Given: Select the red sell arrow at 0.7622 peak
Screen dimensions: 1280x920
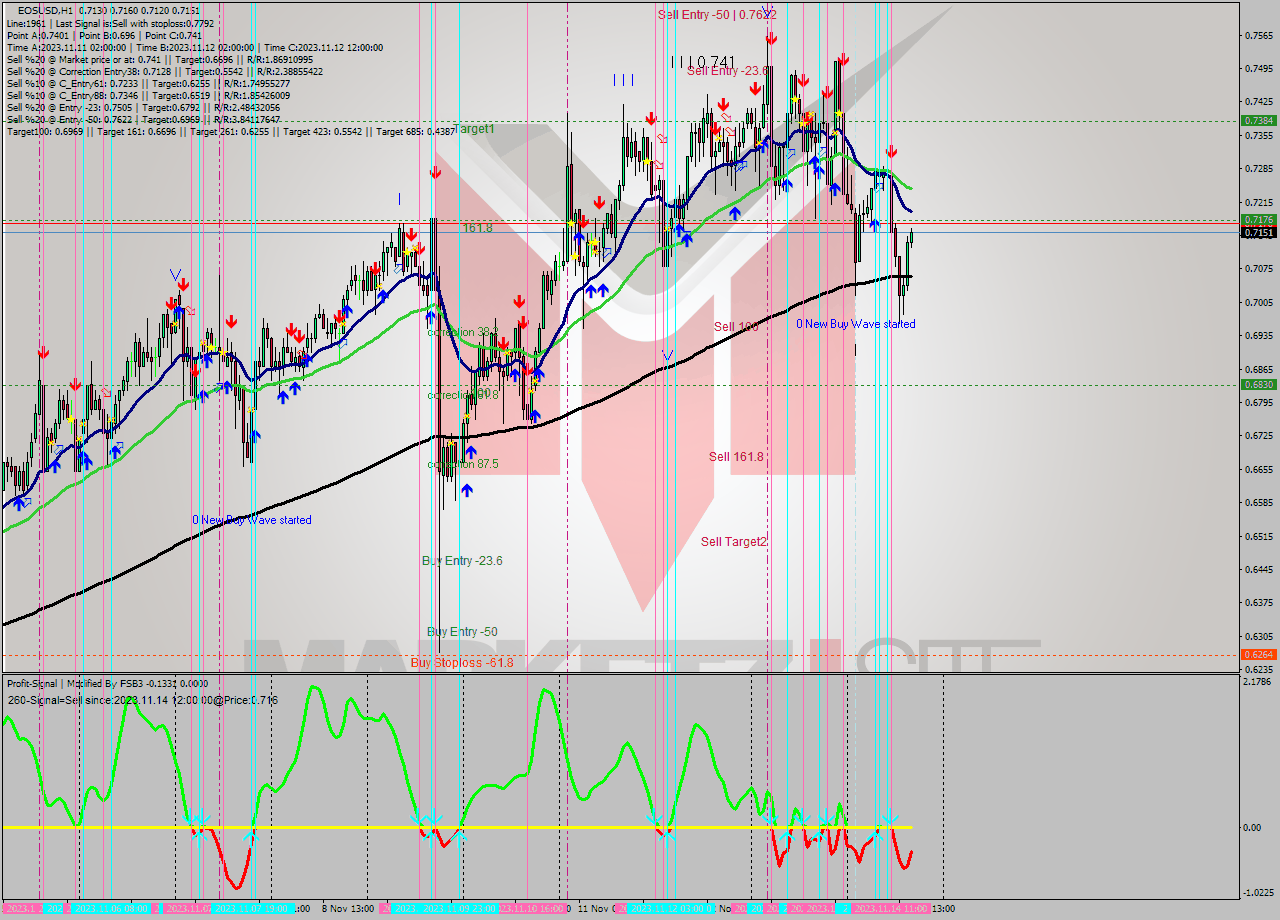Looking at the screenshot, I should click(770, 38).
